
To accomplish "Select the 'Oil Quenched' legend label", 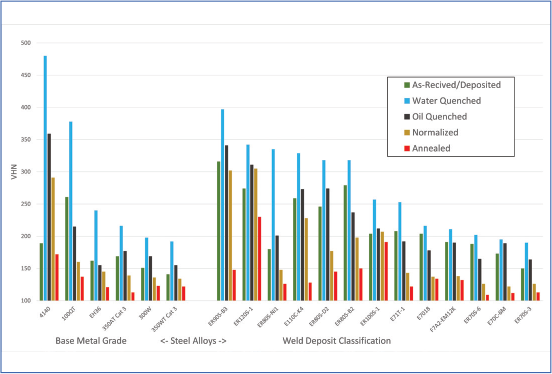I will click(x=440, y=117).
